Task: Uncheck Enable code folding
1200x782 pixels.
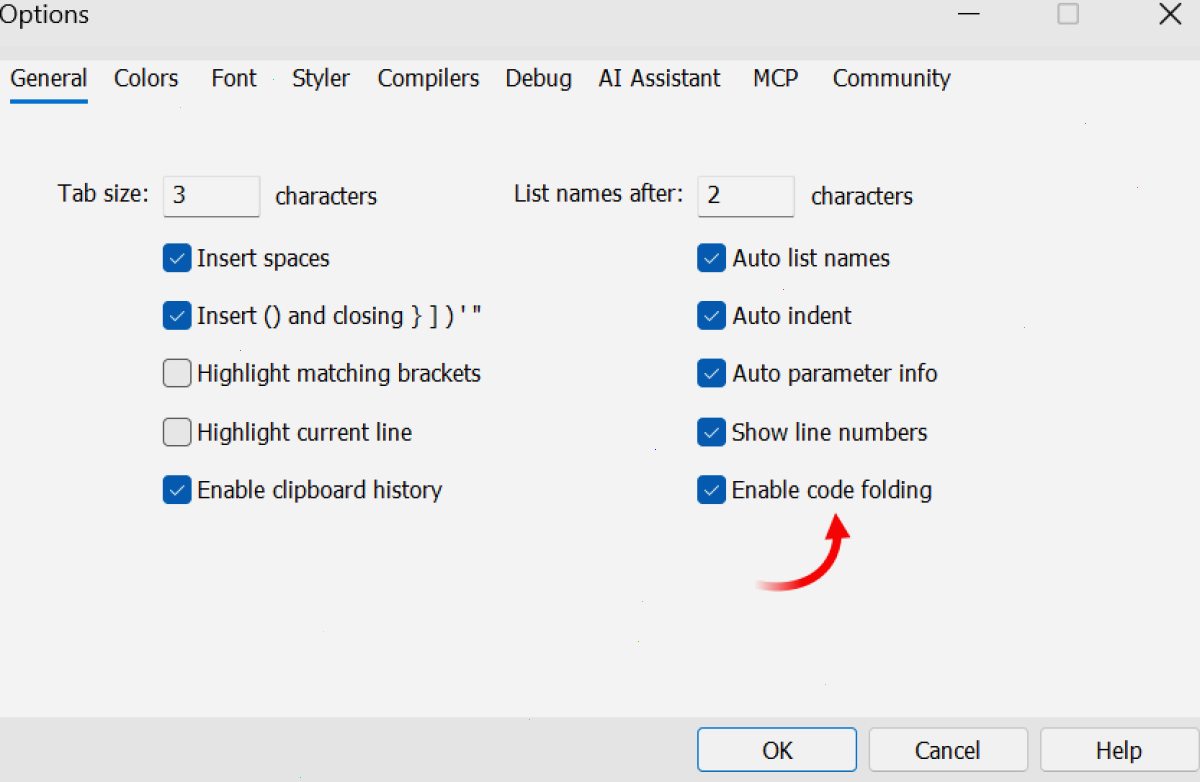Action: [711, 490]
